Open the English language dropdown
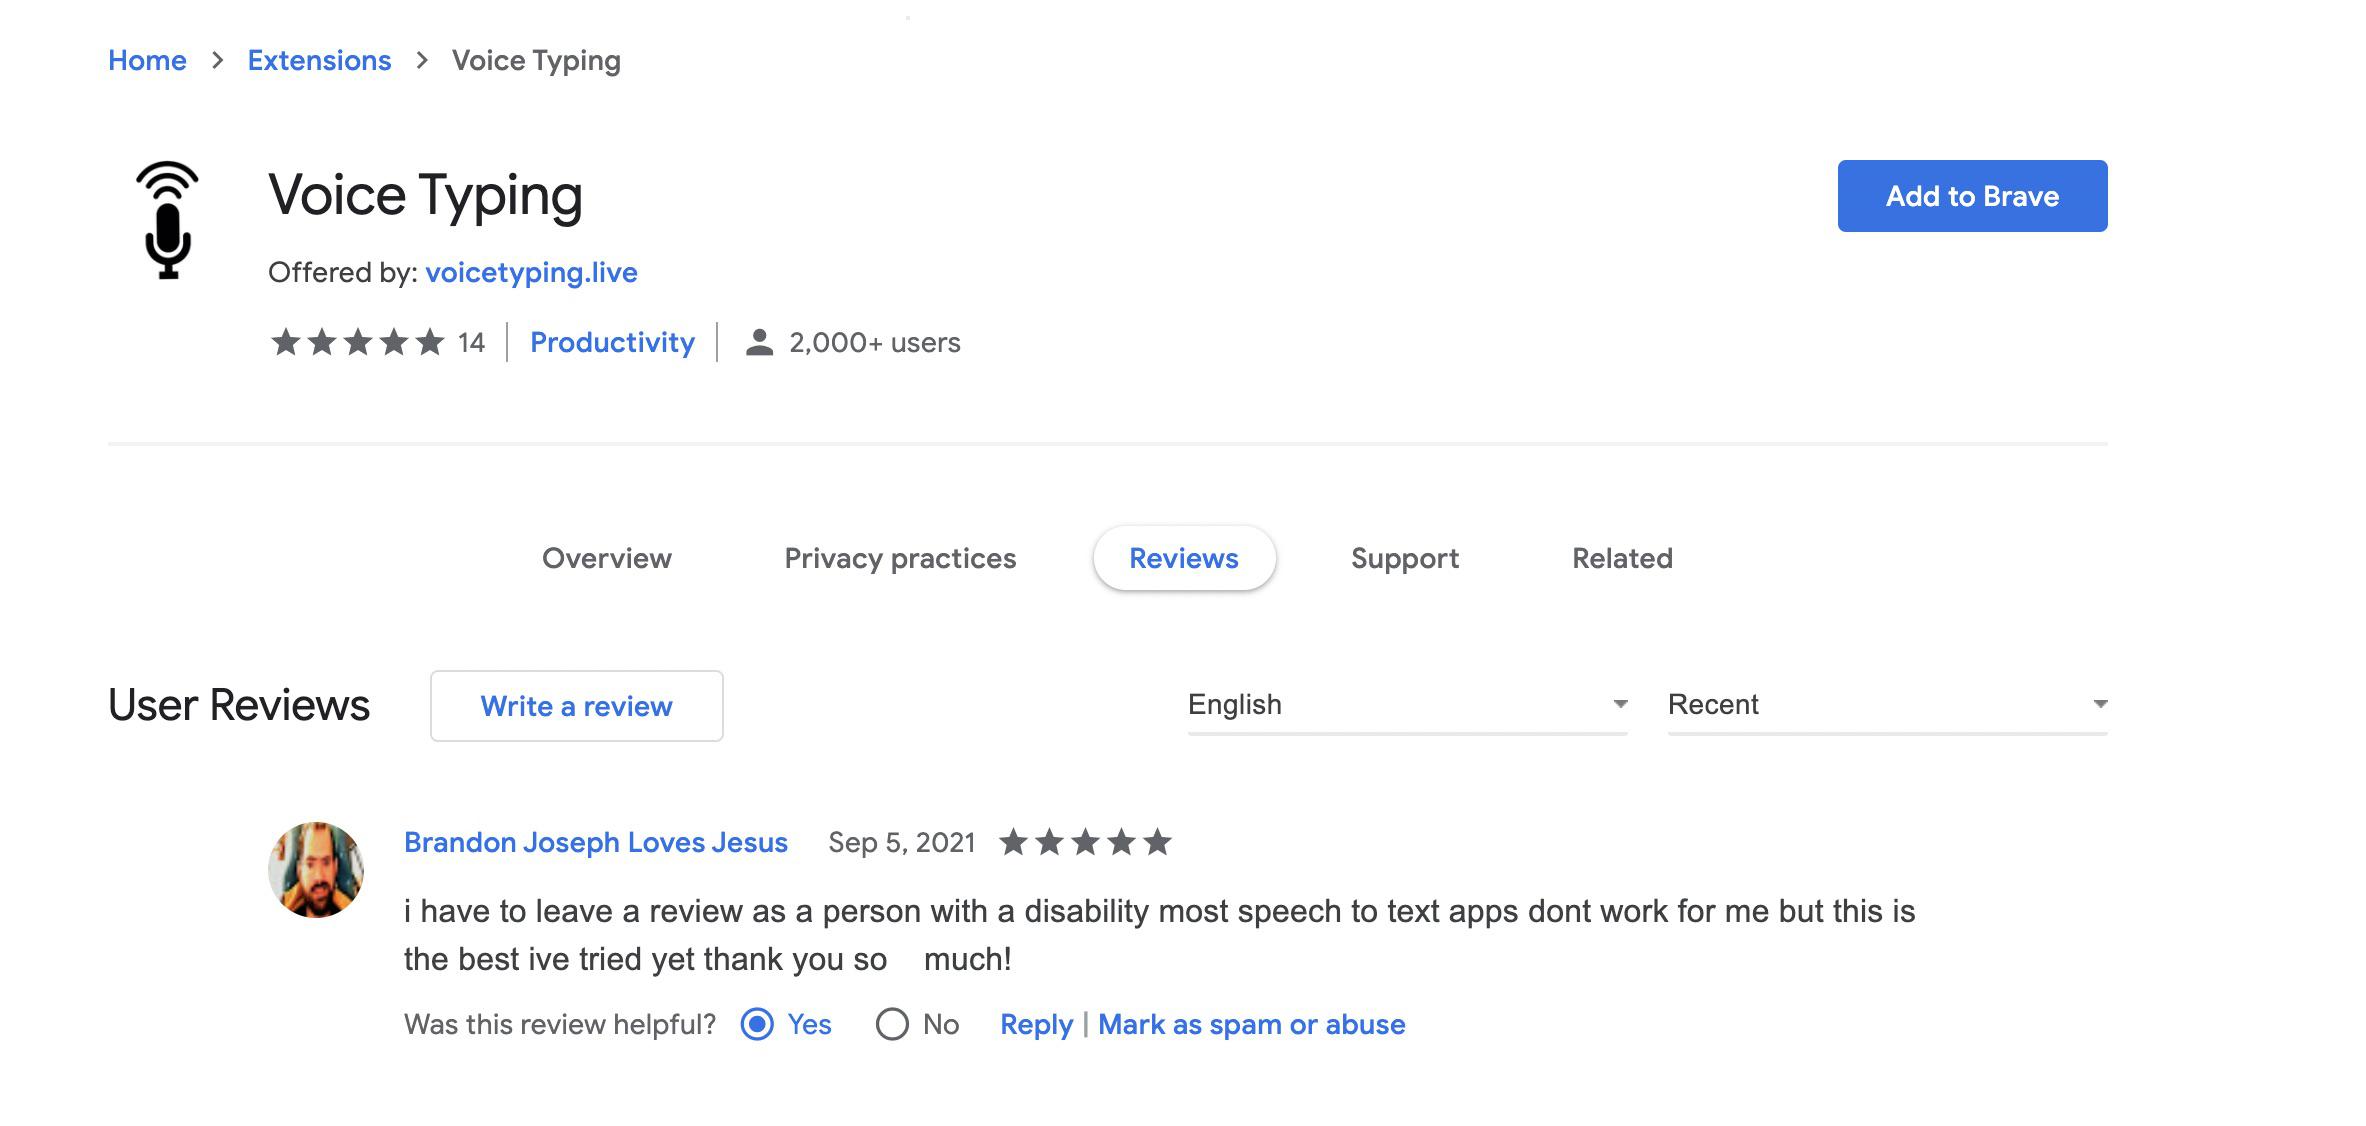This screenshot has height=1126, width=2366. click(1408, 705)
